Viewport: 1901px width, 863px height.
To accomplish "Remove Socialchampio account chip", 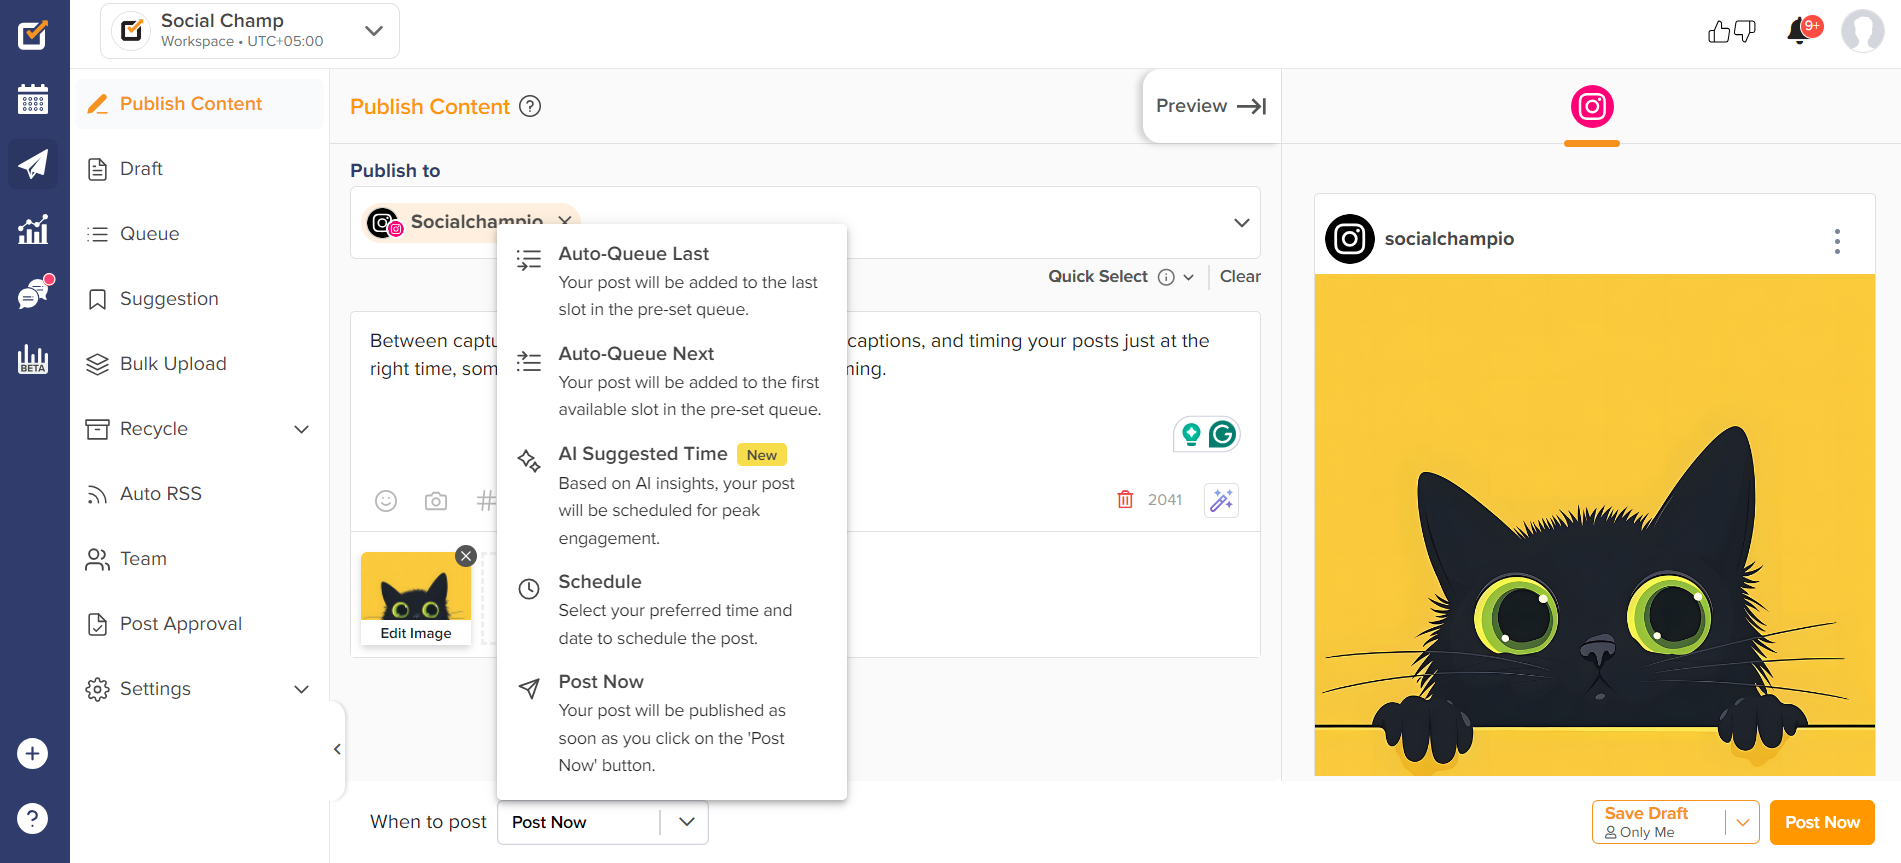I will 565,221.
